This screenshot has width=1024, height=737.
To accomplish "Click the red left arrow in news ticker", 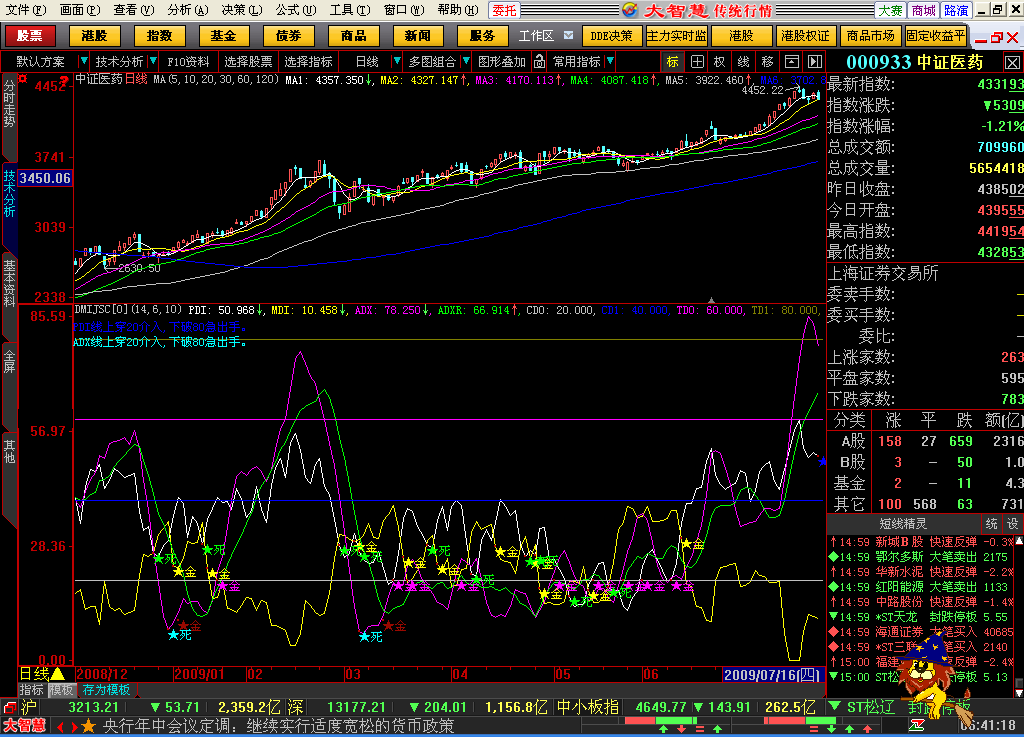I will (61, 726).
